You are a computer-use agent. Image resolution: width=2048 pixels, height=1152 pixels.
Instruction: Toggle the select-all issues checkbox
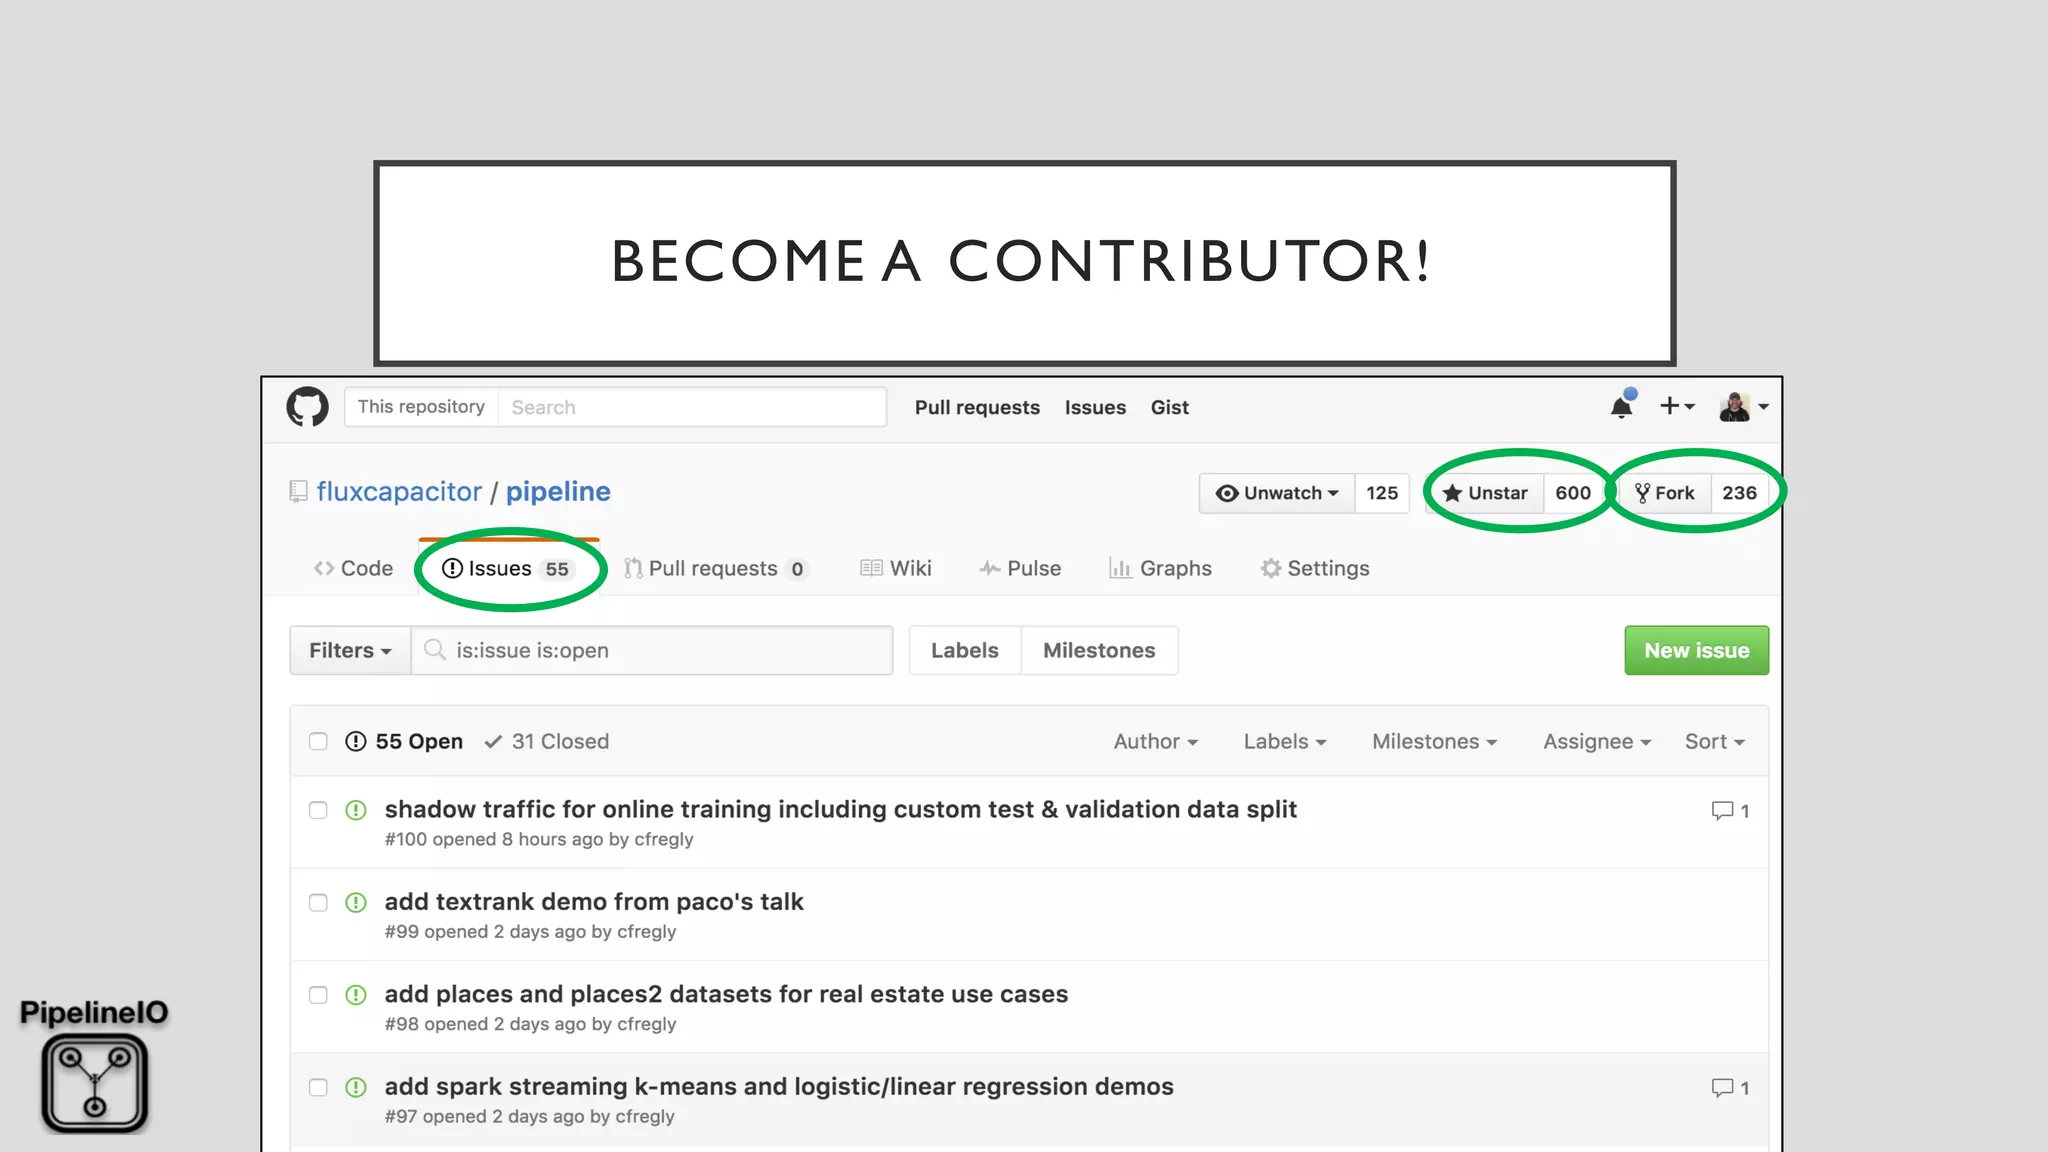318,741
